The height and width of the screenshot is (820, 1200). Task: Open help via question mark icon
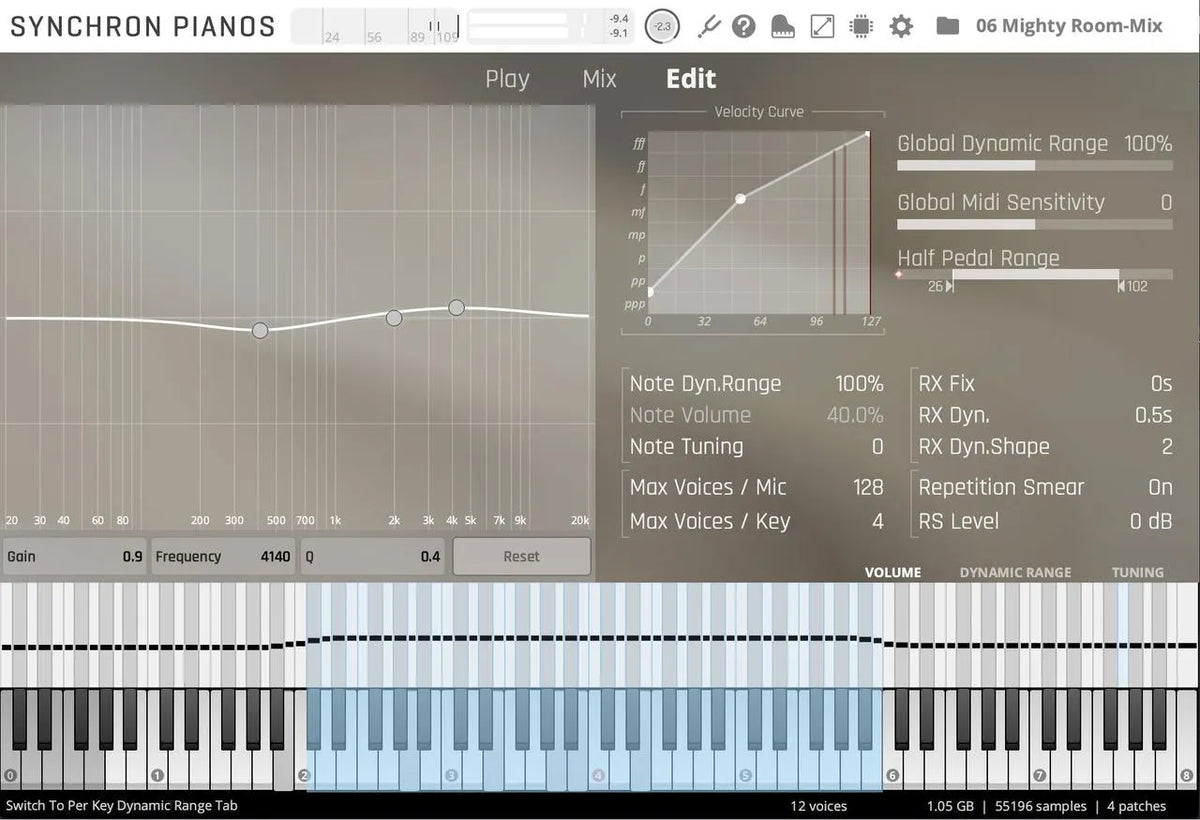coord(743,26)
